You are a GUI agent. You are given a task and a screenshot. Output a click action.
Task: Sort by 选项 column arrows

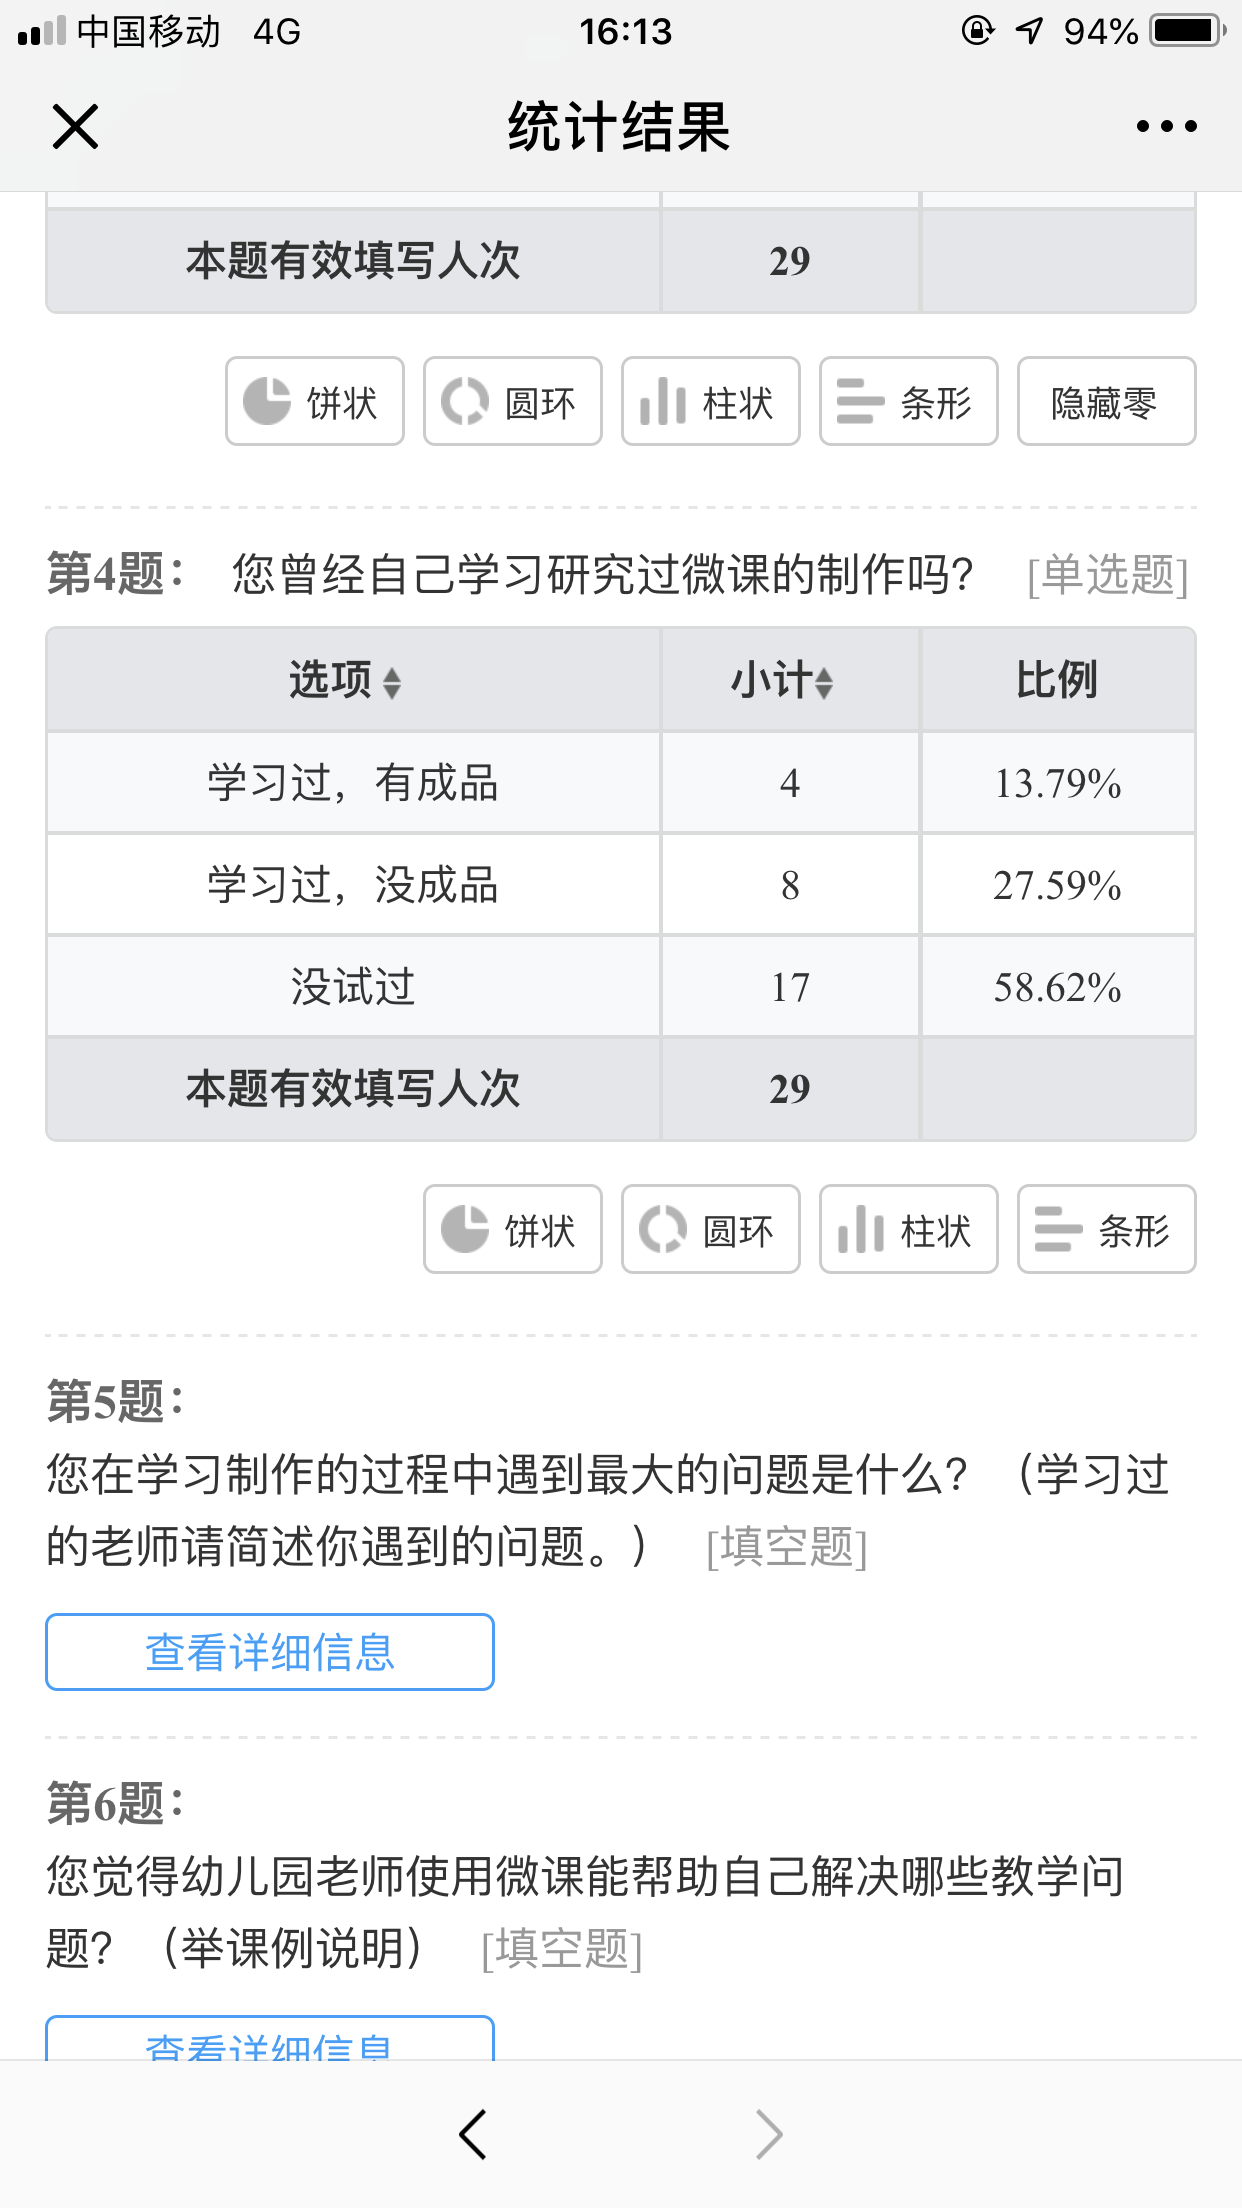pos(392,683)
